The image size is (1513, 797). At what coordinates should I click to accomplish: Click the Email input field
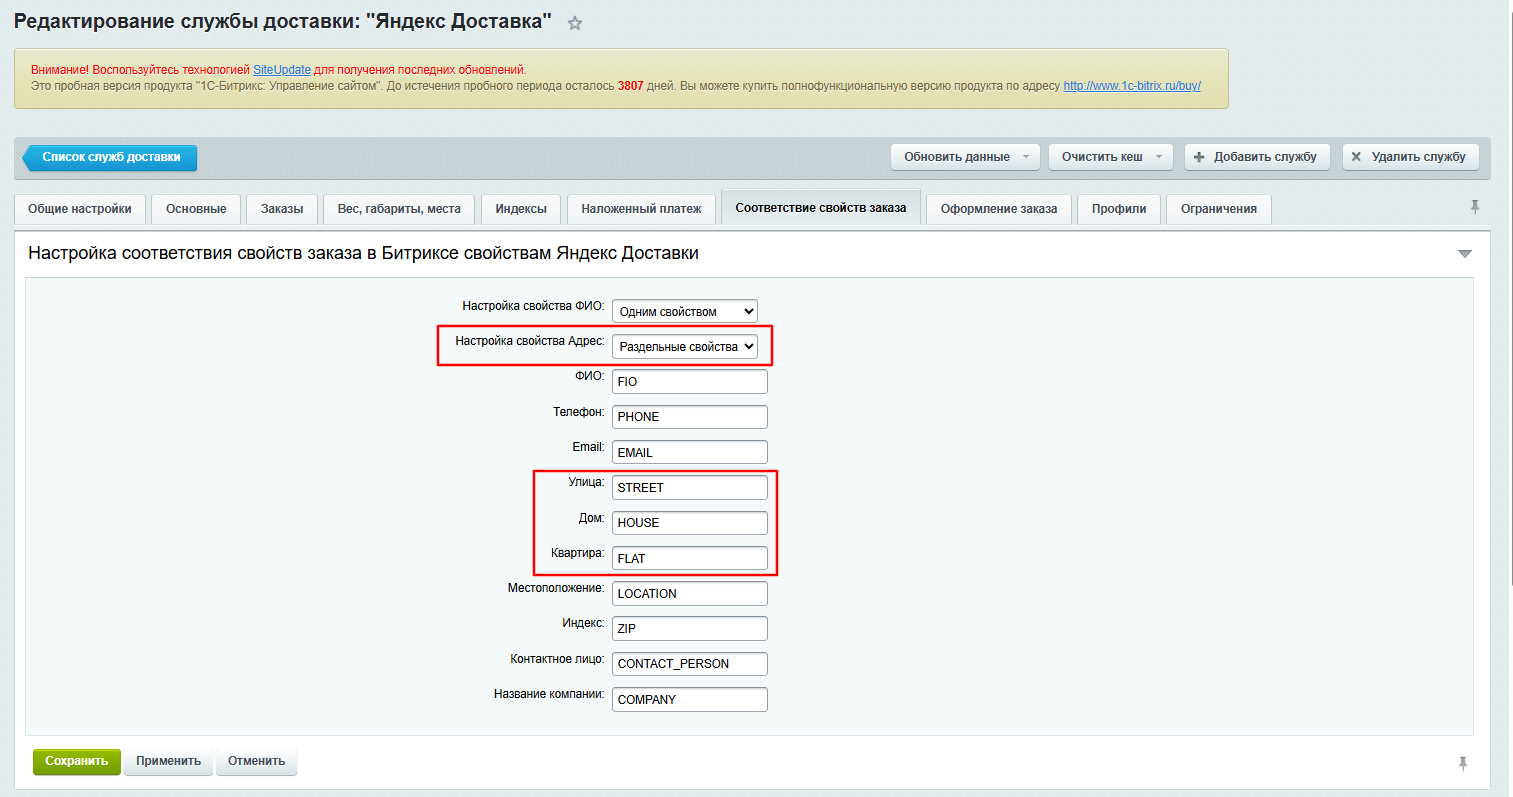point(690,452)
